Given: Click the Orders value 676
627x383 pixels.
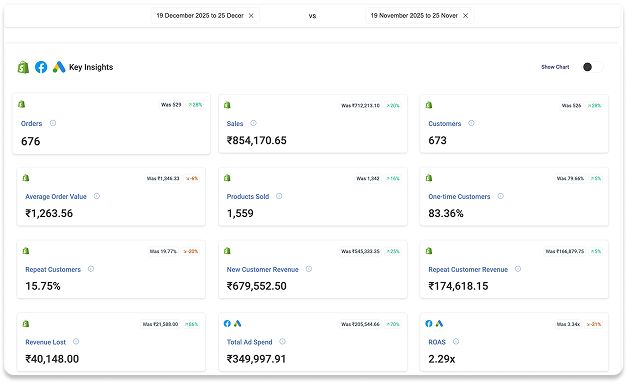Looking at the screenshot, I should pos(30,141).
